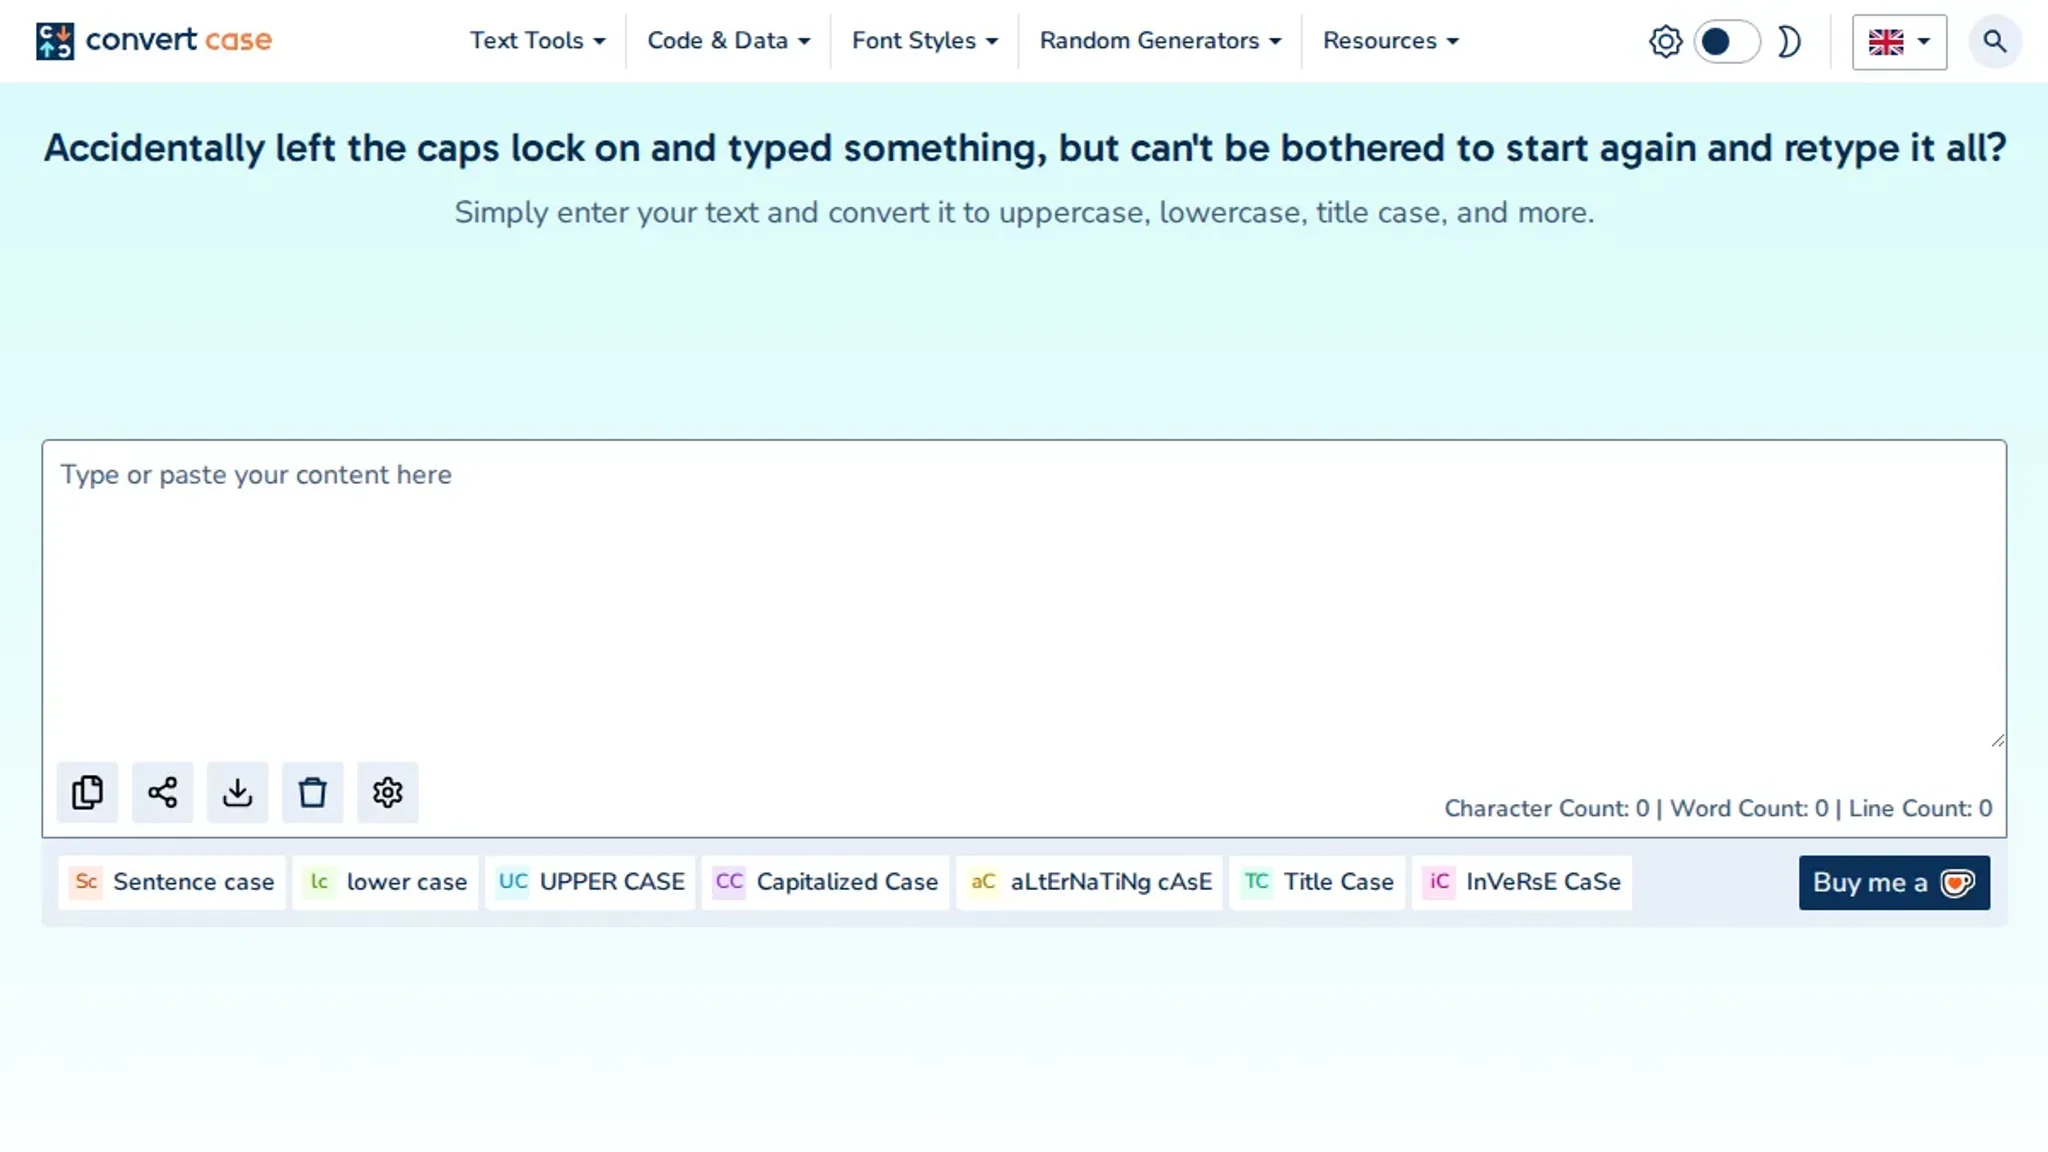Convert text to lower case
2048x1152 pixels.
coord(385,882)
